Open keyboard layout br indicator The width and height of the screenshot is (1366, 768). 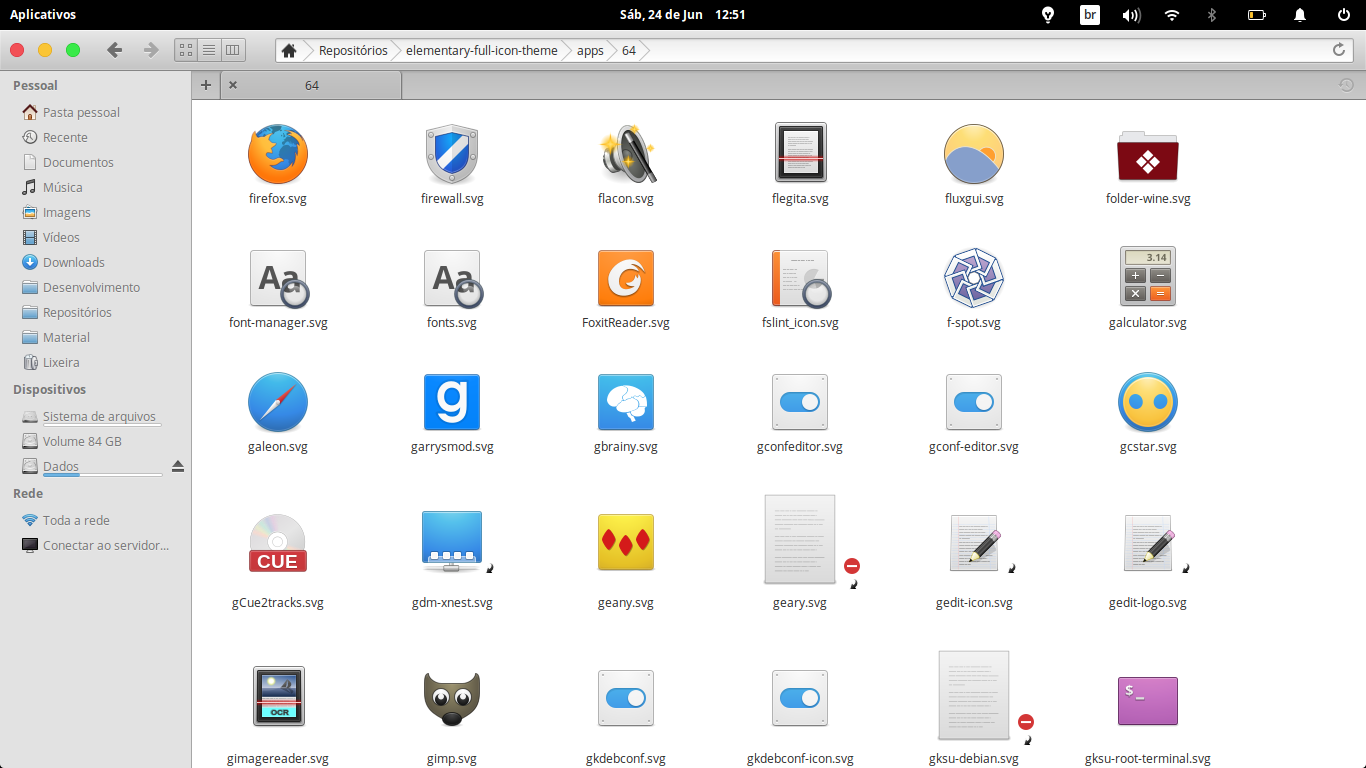pyautogui.click(x=1090, y=15)
